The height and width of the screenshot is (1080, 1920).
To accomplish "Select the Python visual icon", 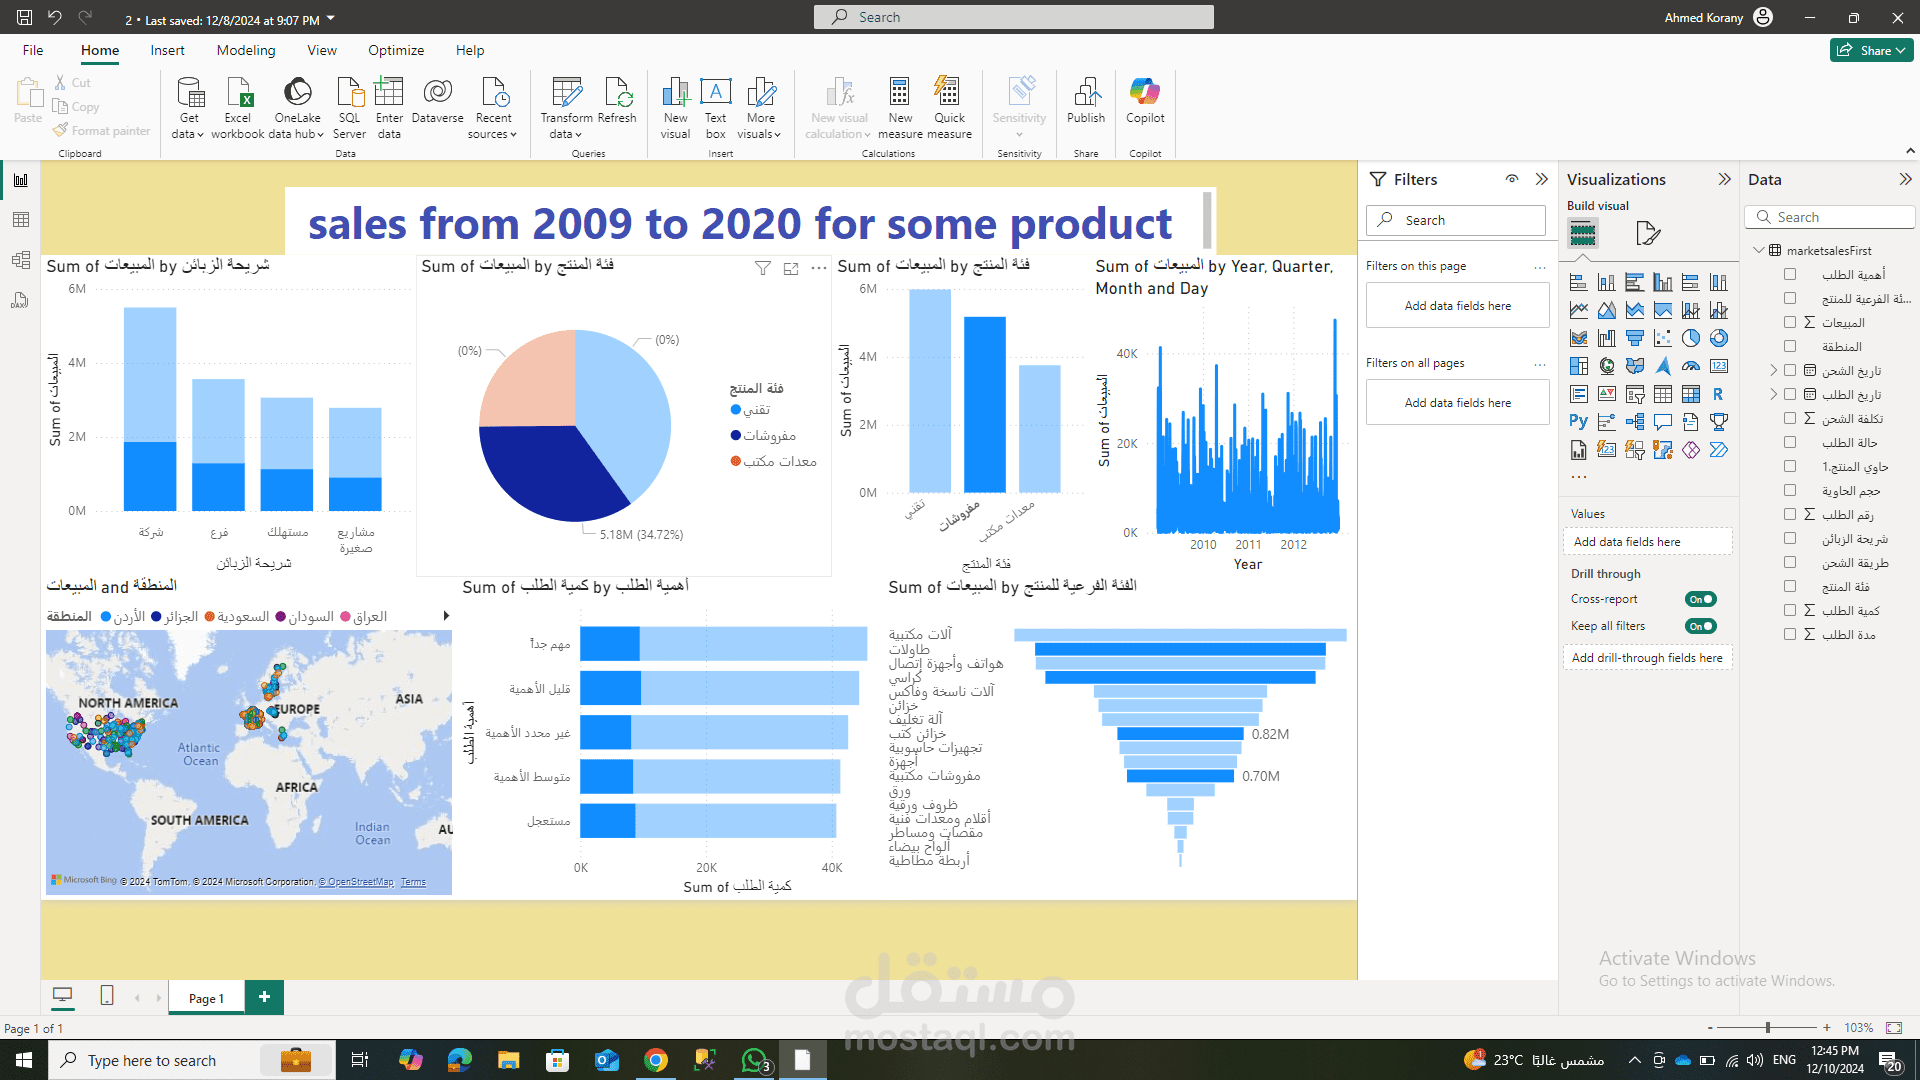I will (x=1578, y=422).
